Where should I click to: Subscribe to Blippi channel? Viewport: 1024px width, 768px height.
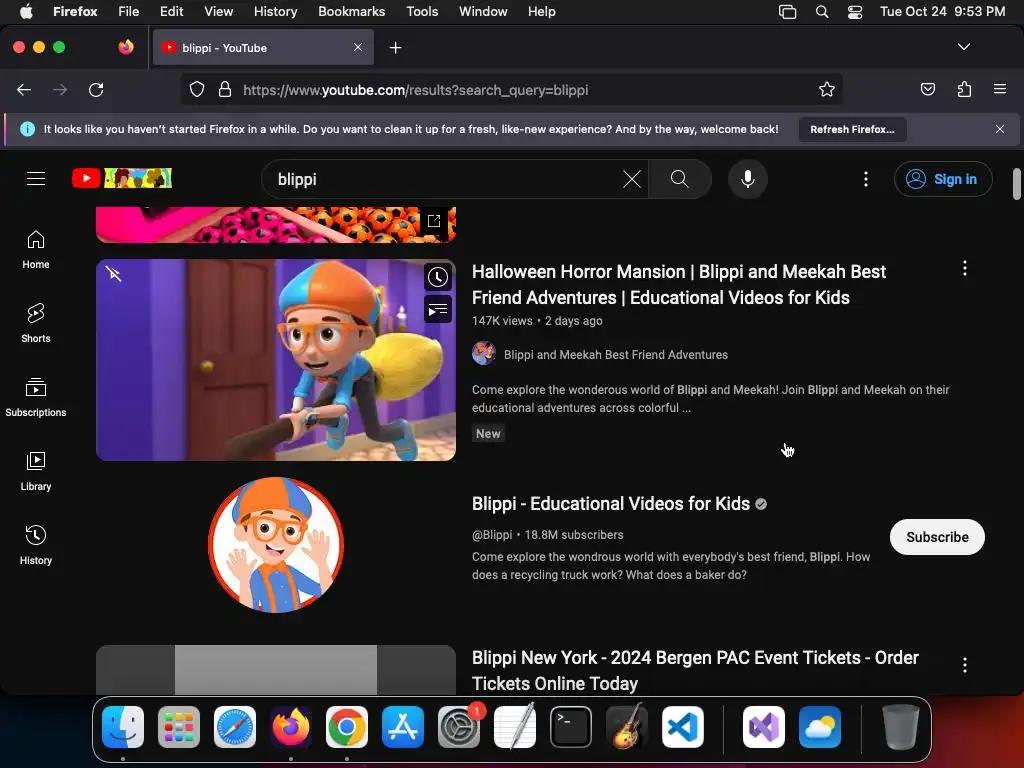[x=937, y=537]
